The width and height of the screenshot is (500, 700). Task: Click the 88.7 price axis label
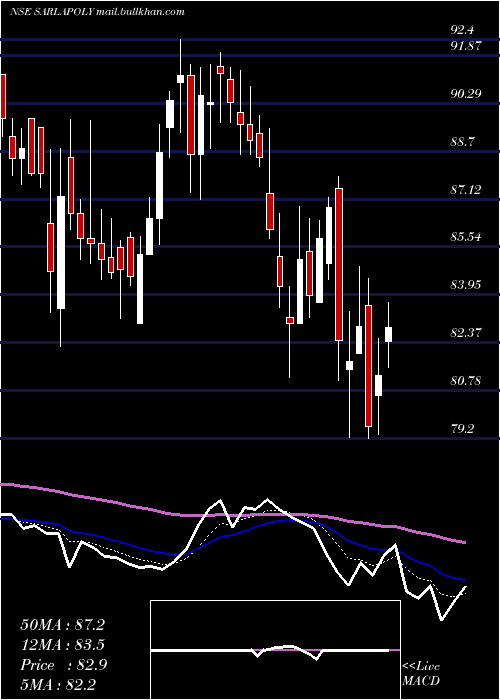click(x=462, y=142)
